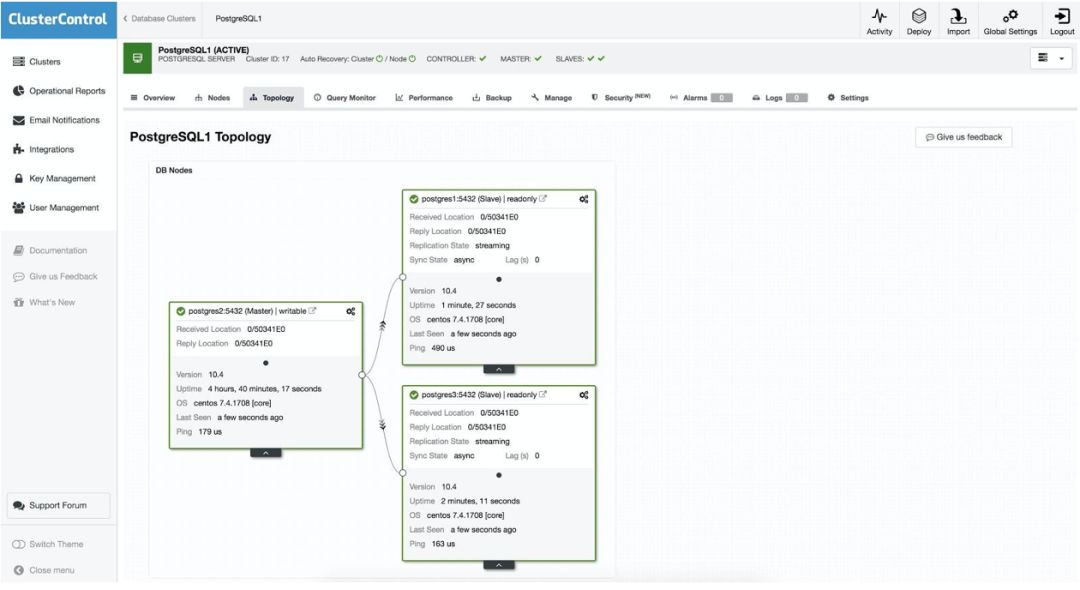Click green status check on postgres3 node

pos(414,395)
